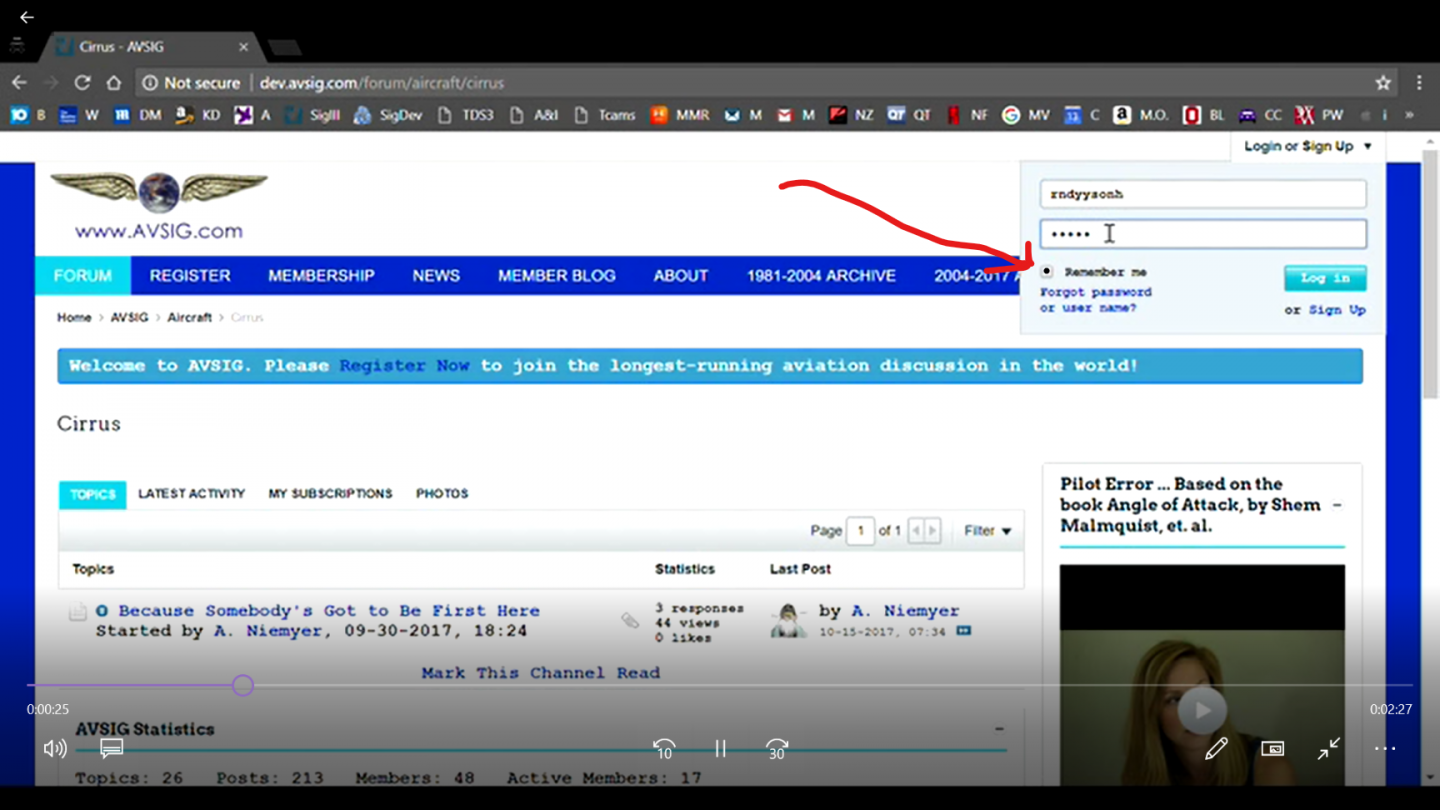Open the BL bookmark
Screen dimensions: 1440x810
pos(1203,115)
